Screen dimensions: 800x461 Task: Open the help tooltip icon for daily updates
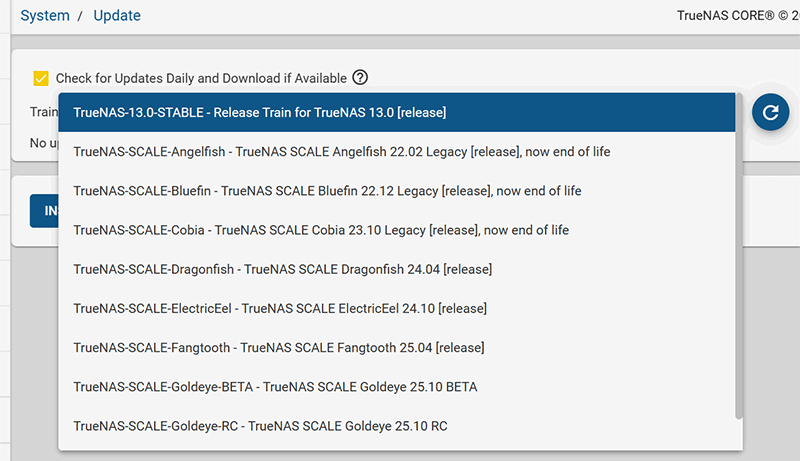coord(360,78)
